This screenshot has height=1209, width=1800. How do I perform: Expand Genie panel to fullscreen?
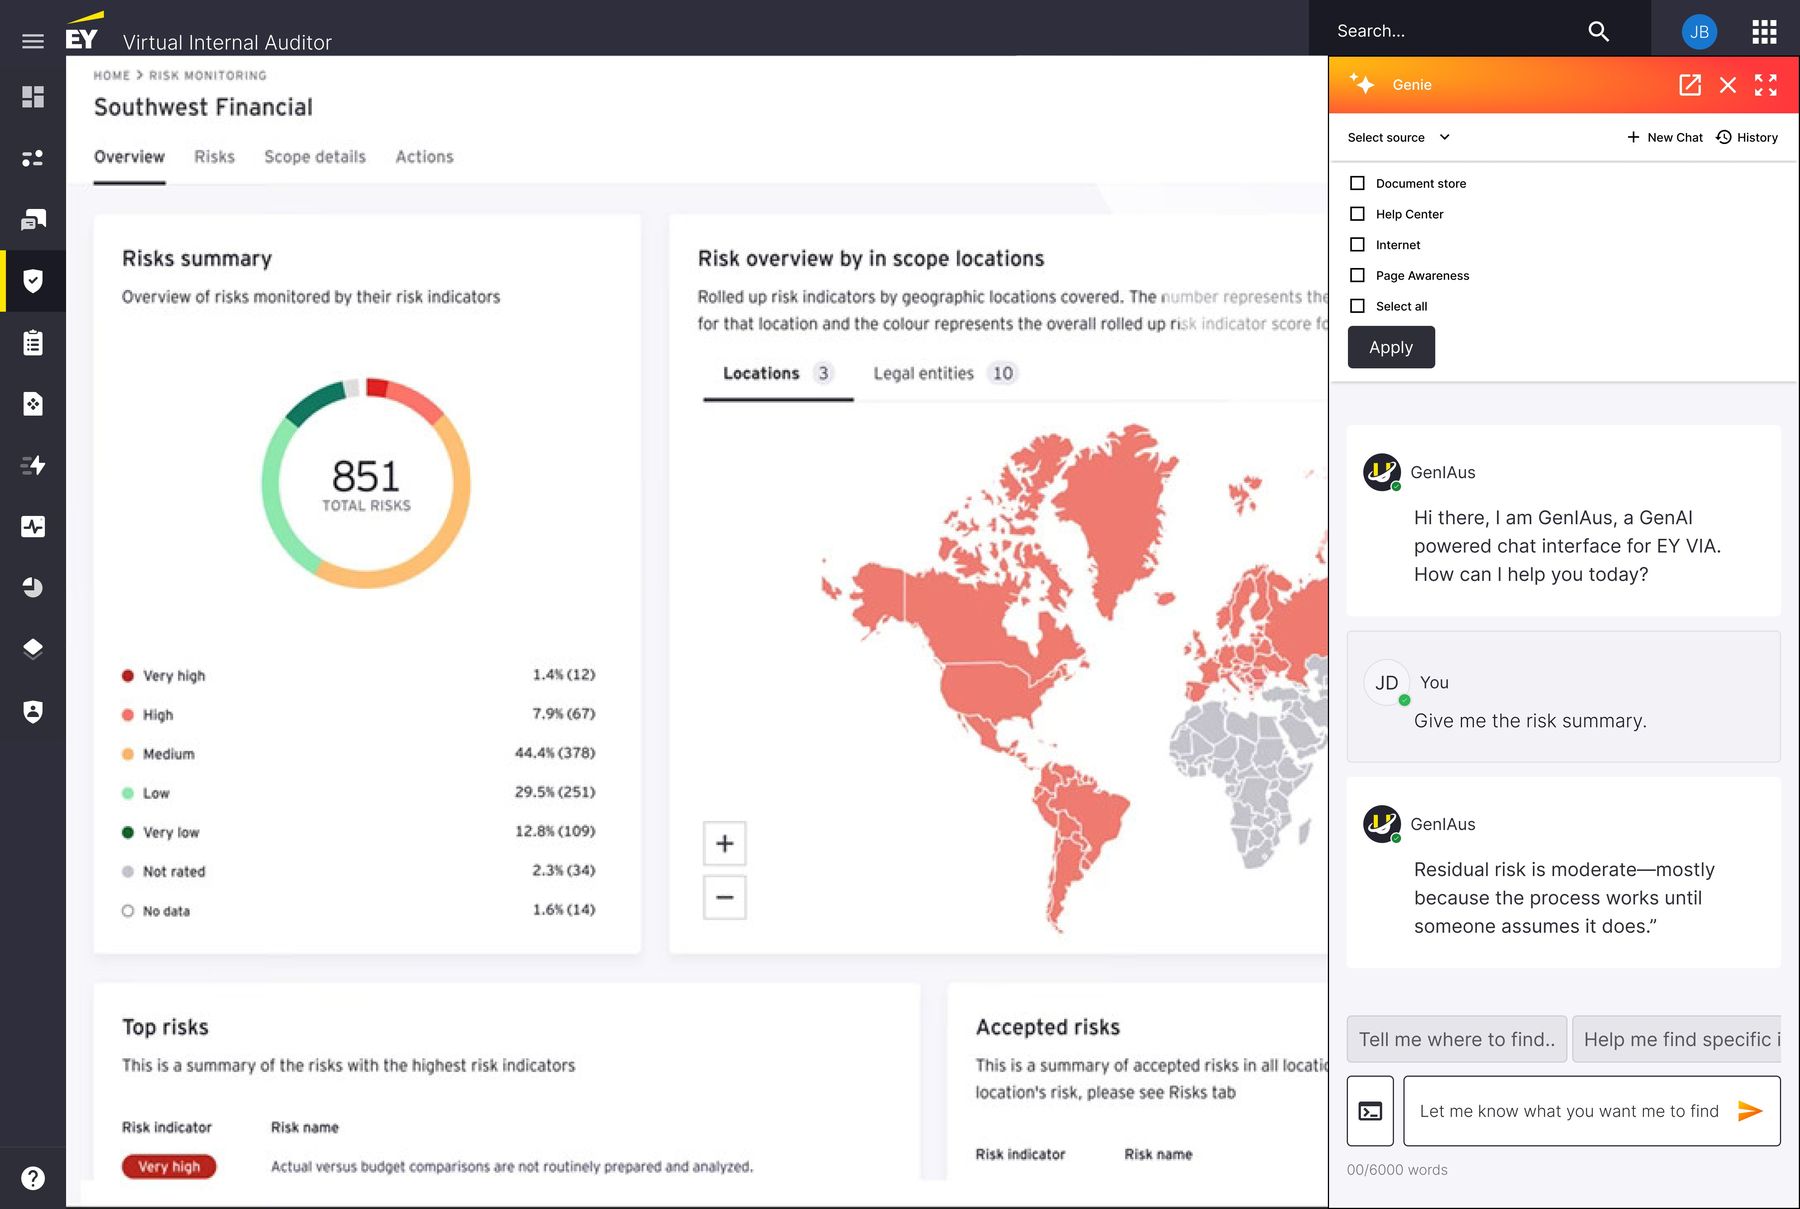[1766, 85]
